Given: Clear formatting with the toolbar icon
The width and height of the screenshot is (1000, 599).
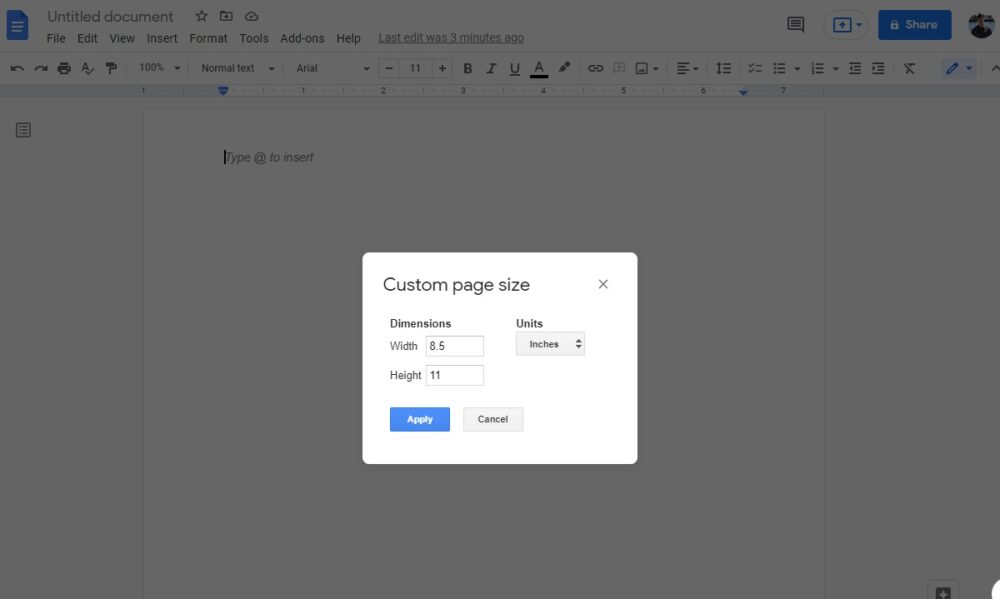Looking at the screenshot, I should [910, 68].
